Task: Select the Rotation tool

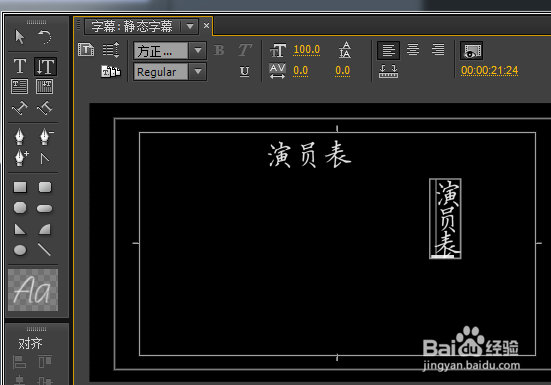Action: coord(45,37)
